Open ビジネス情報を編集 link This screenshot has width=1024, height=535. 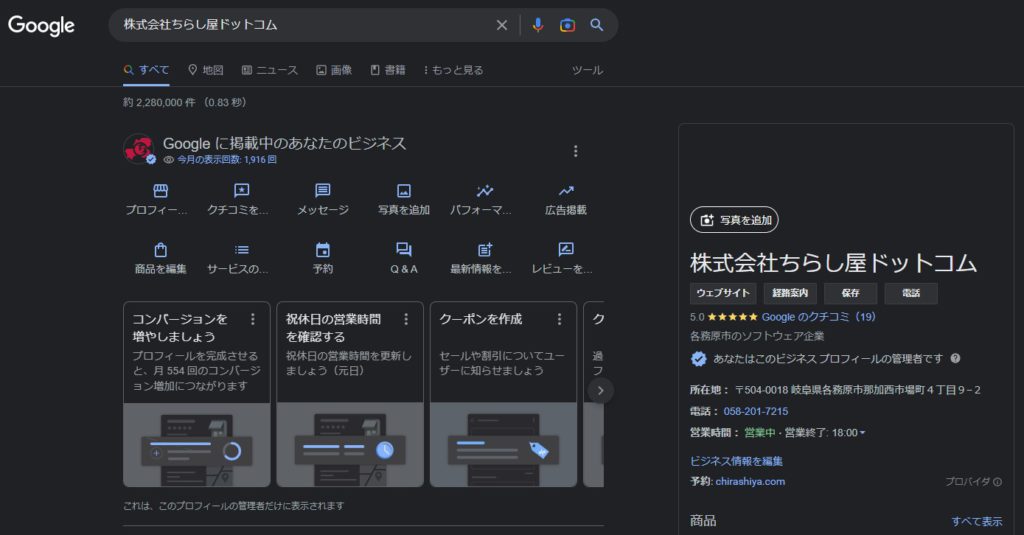(x=736, y=461)
